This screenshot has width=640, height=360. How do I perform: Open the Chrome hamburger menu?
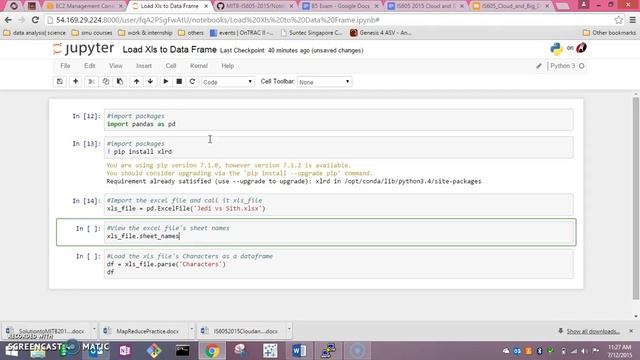click(x=632, y=20)
